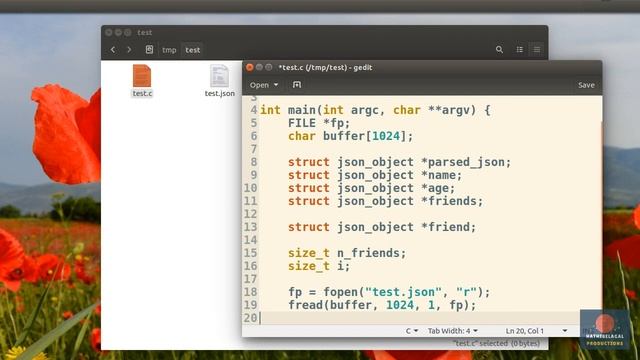This screenshot has width=640, height=360.
Task: Go forward in the Files window
Action: [129, 50]
